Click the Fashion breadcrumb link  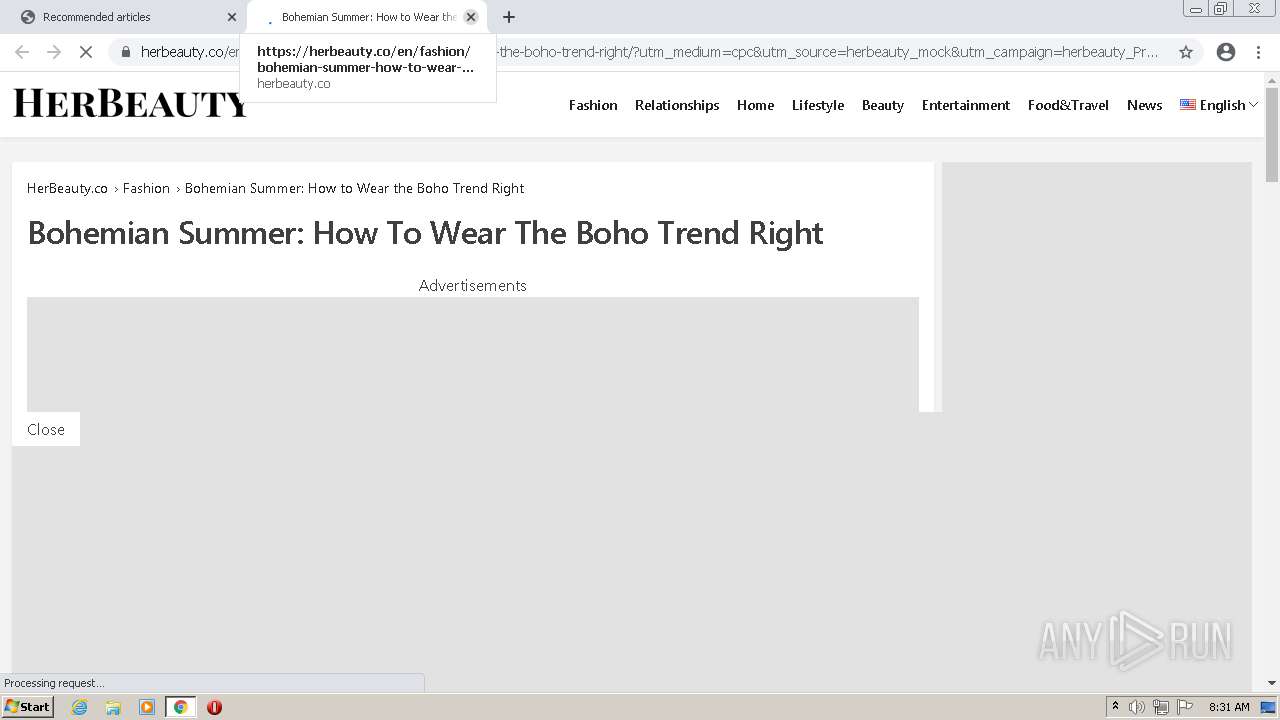click(x=146, y=188)
